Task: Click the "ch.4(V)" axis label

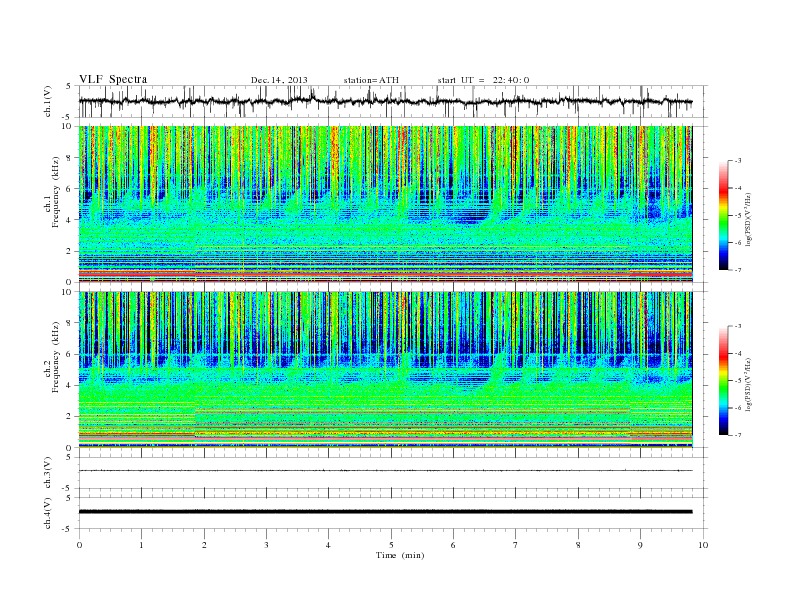Action: coord(48,513)
